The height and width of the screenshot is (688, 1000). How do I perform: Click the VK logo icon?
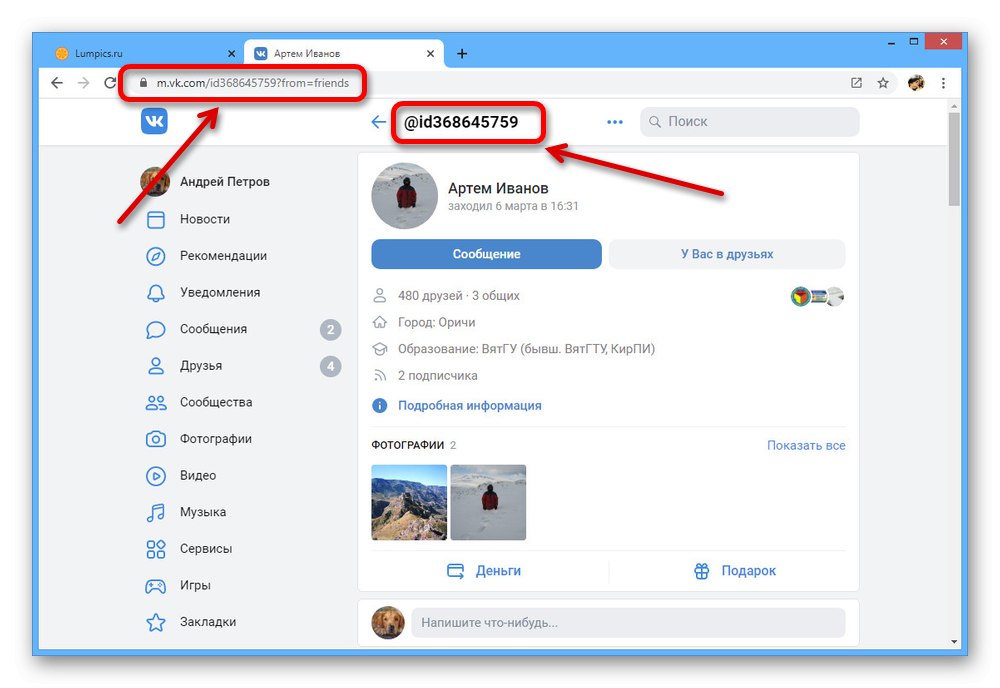[154, 121]
